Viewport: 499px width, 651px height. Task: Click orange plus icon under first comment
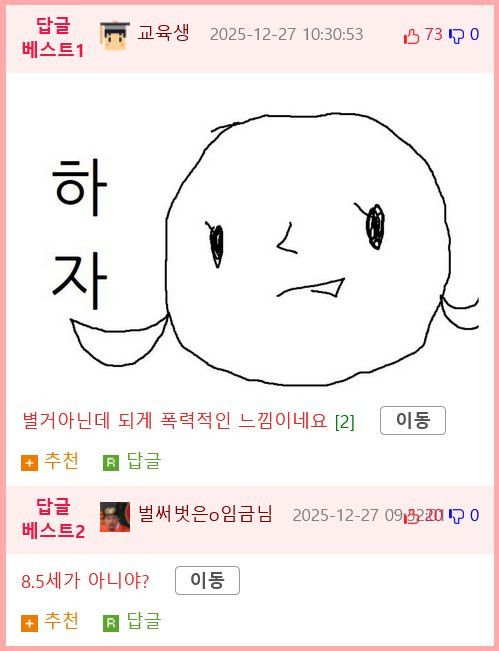pos(29,463)
